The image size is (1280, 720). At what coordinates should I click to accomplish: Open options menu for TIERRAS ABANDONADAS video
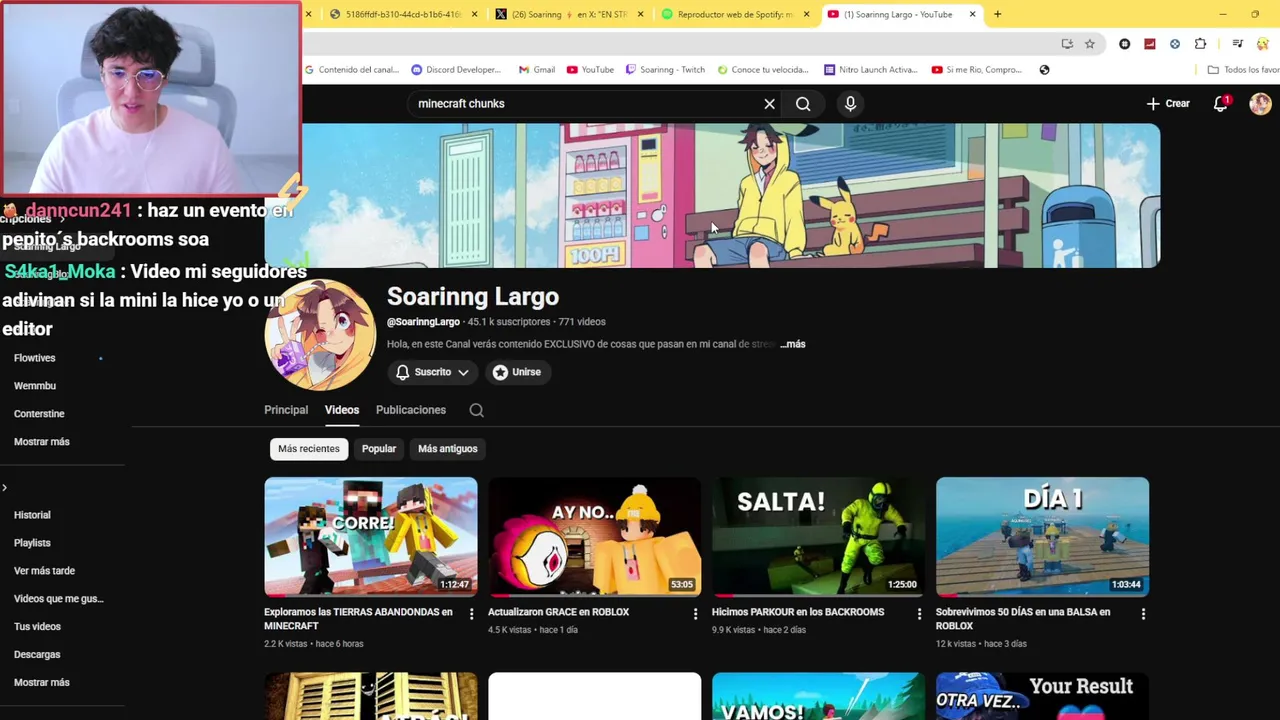coord(471,614)
